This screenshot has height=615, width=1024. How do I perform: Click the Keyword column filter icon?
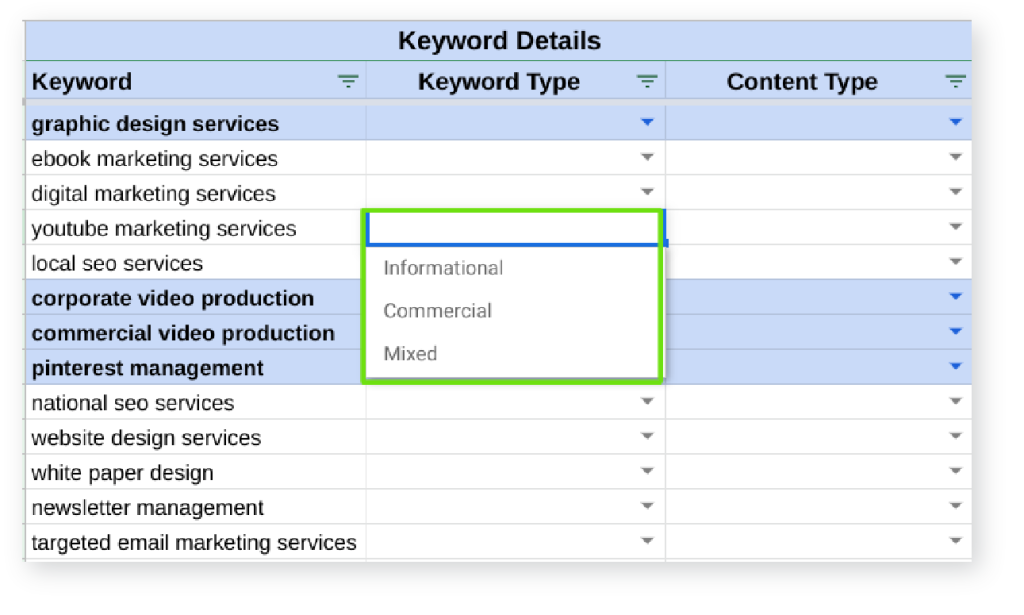348,82
